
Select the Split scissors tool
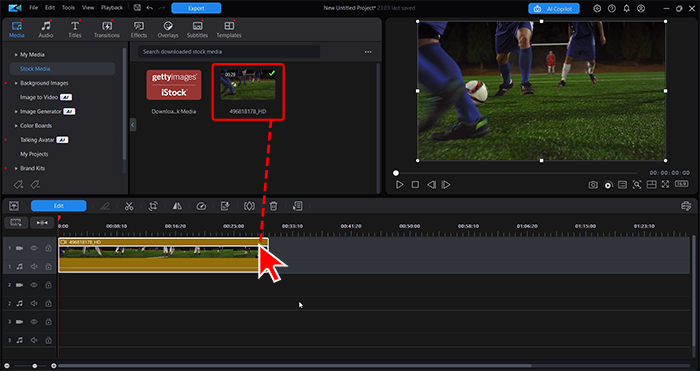pos(129,206)
